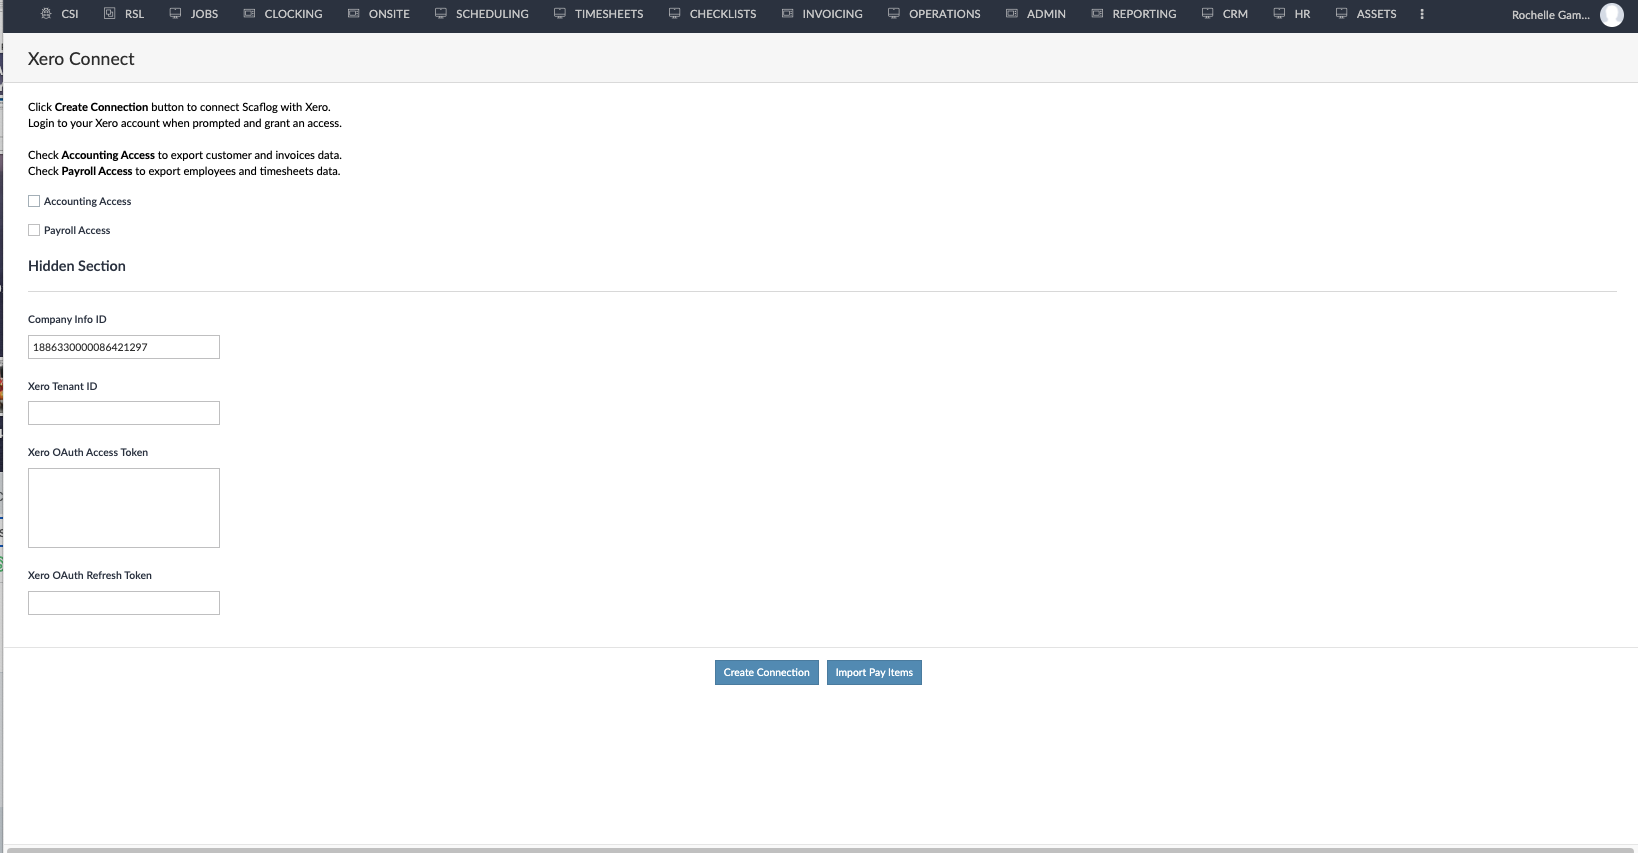Open the Rochelle Gam... user account name
1638x853 pixels.
point(1550,15)
